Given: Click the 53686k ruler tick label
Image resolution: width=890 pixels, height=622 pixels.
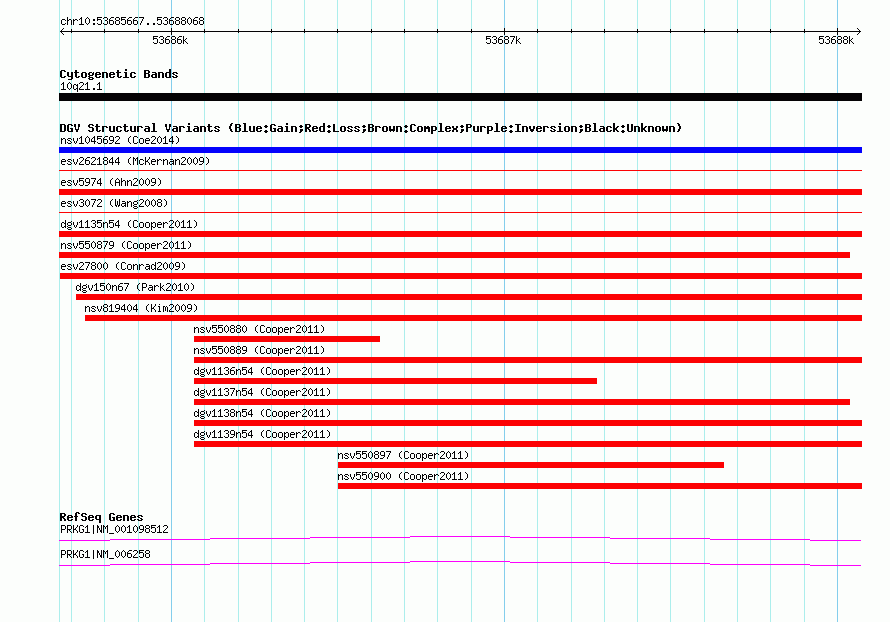Looking at the screenshot, I should coord(170,40).
